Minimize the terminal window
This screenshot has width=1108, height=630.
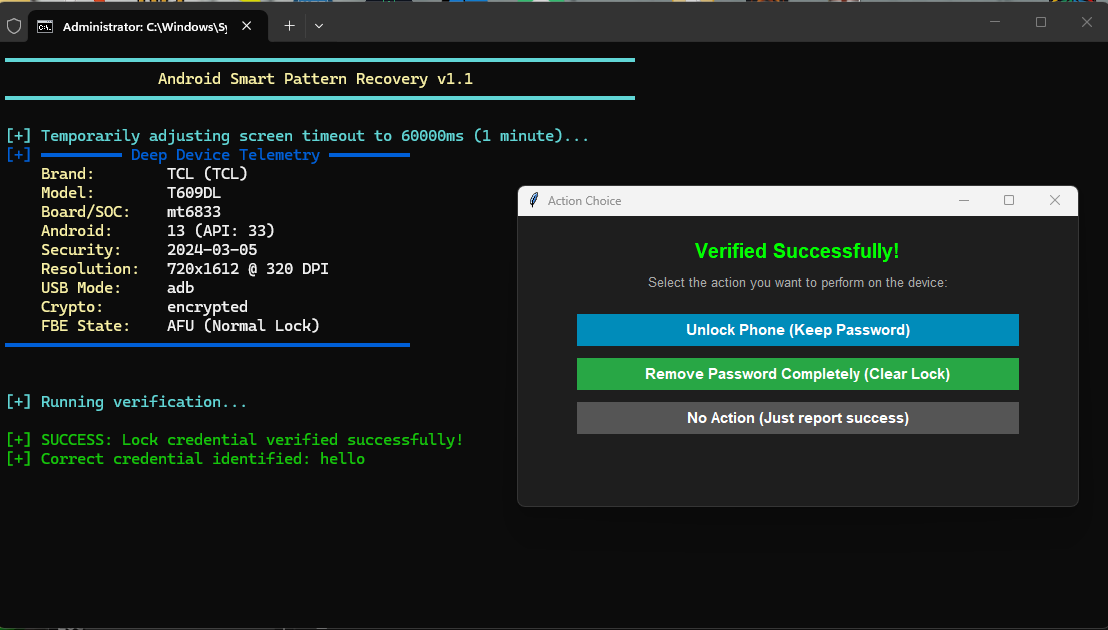coord(995,23)
